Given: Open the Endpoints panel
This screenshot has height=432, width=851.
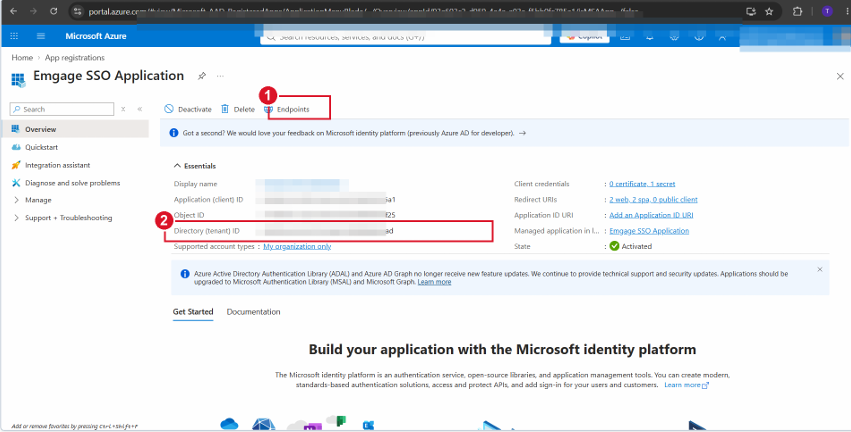Looking at the screenshot, I should click(x=287, y=109).
